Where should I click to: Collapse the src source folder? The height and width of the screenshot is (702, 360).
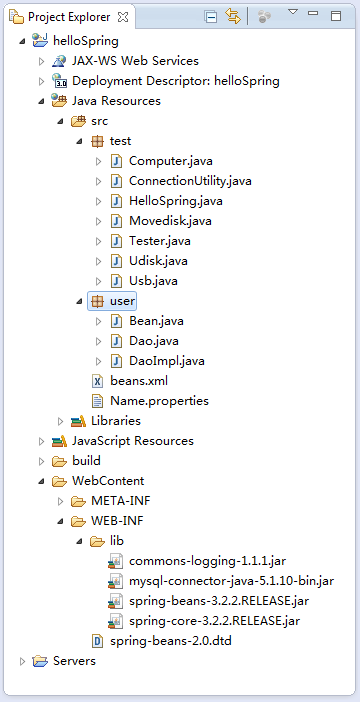coord(60,121)
